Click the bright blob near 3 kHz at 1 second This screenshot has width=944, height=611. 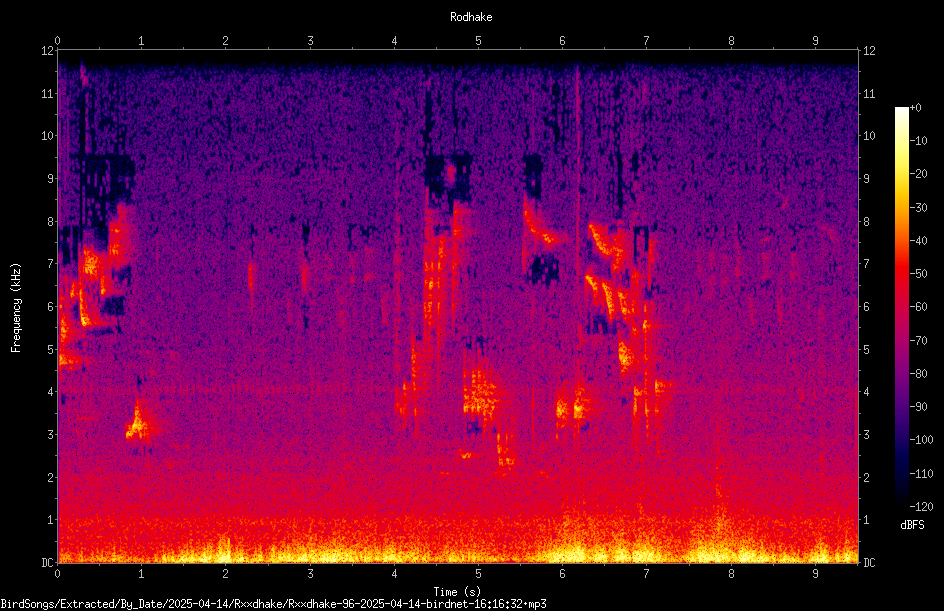point(139,423)
